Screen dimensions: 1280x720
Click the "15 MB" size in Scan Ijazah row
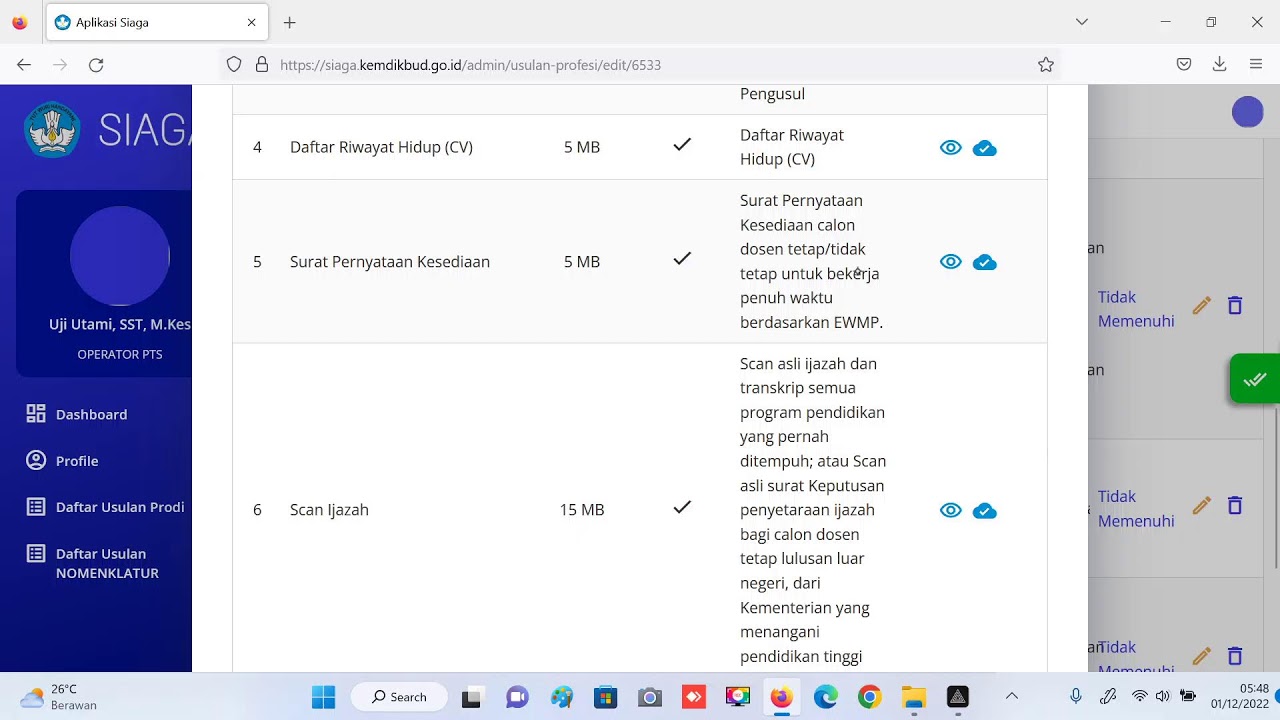coord(582,510)
